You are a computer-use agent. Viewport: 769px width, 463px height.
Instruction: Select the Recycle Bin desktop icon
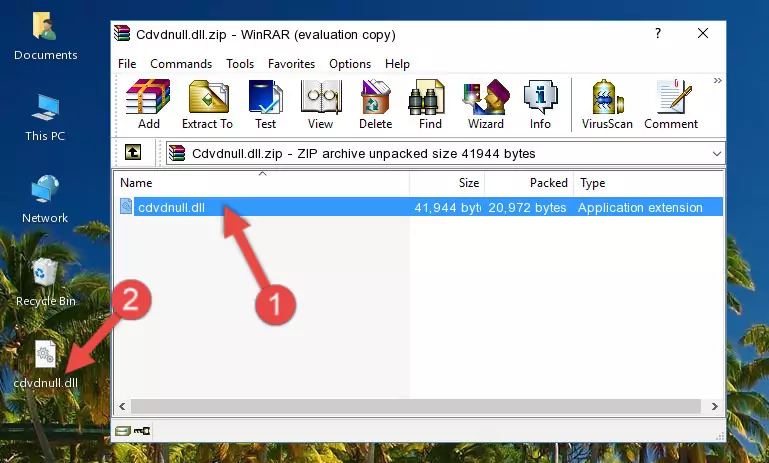pyautogui.click(x=46, y=283)
